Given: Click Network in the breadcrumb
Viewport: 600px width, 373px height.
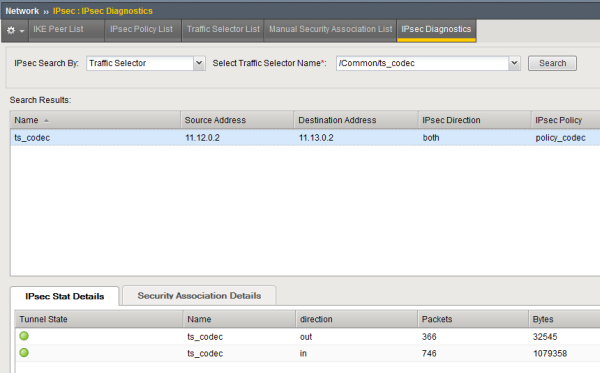Looking at the screenshot, I should (22, 11).
